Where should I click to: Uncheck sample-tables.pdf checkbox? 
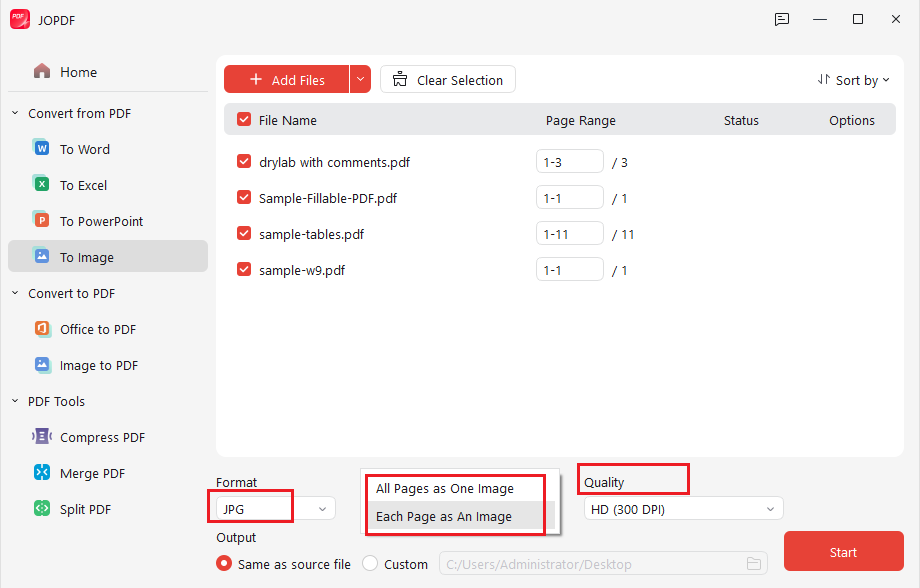pyautogui.click(x=244, y=234)
